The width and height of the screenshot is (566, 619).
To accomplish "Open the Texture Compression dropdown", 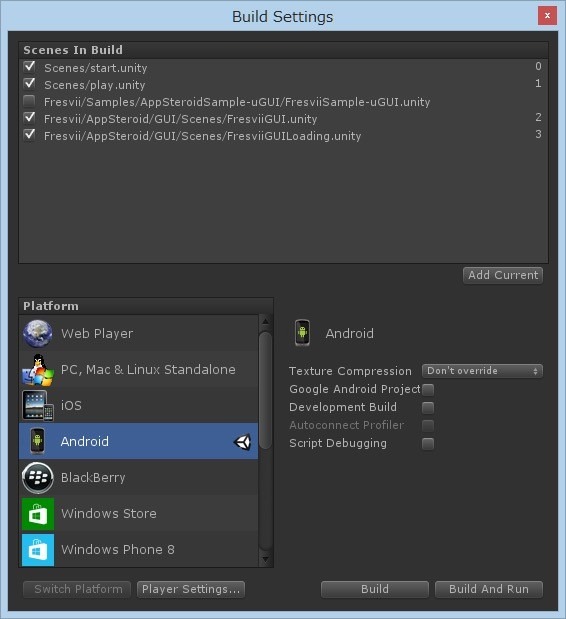I will pyautogui.click(x=482, y=371).
